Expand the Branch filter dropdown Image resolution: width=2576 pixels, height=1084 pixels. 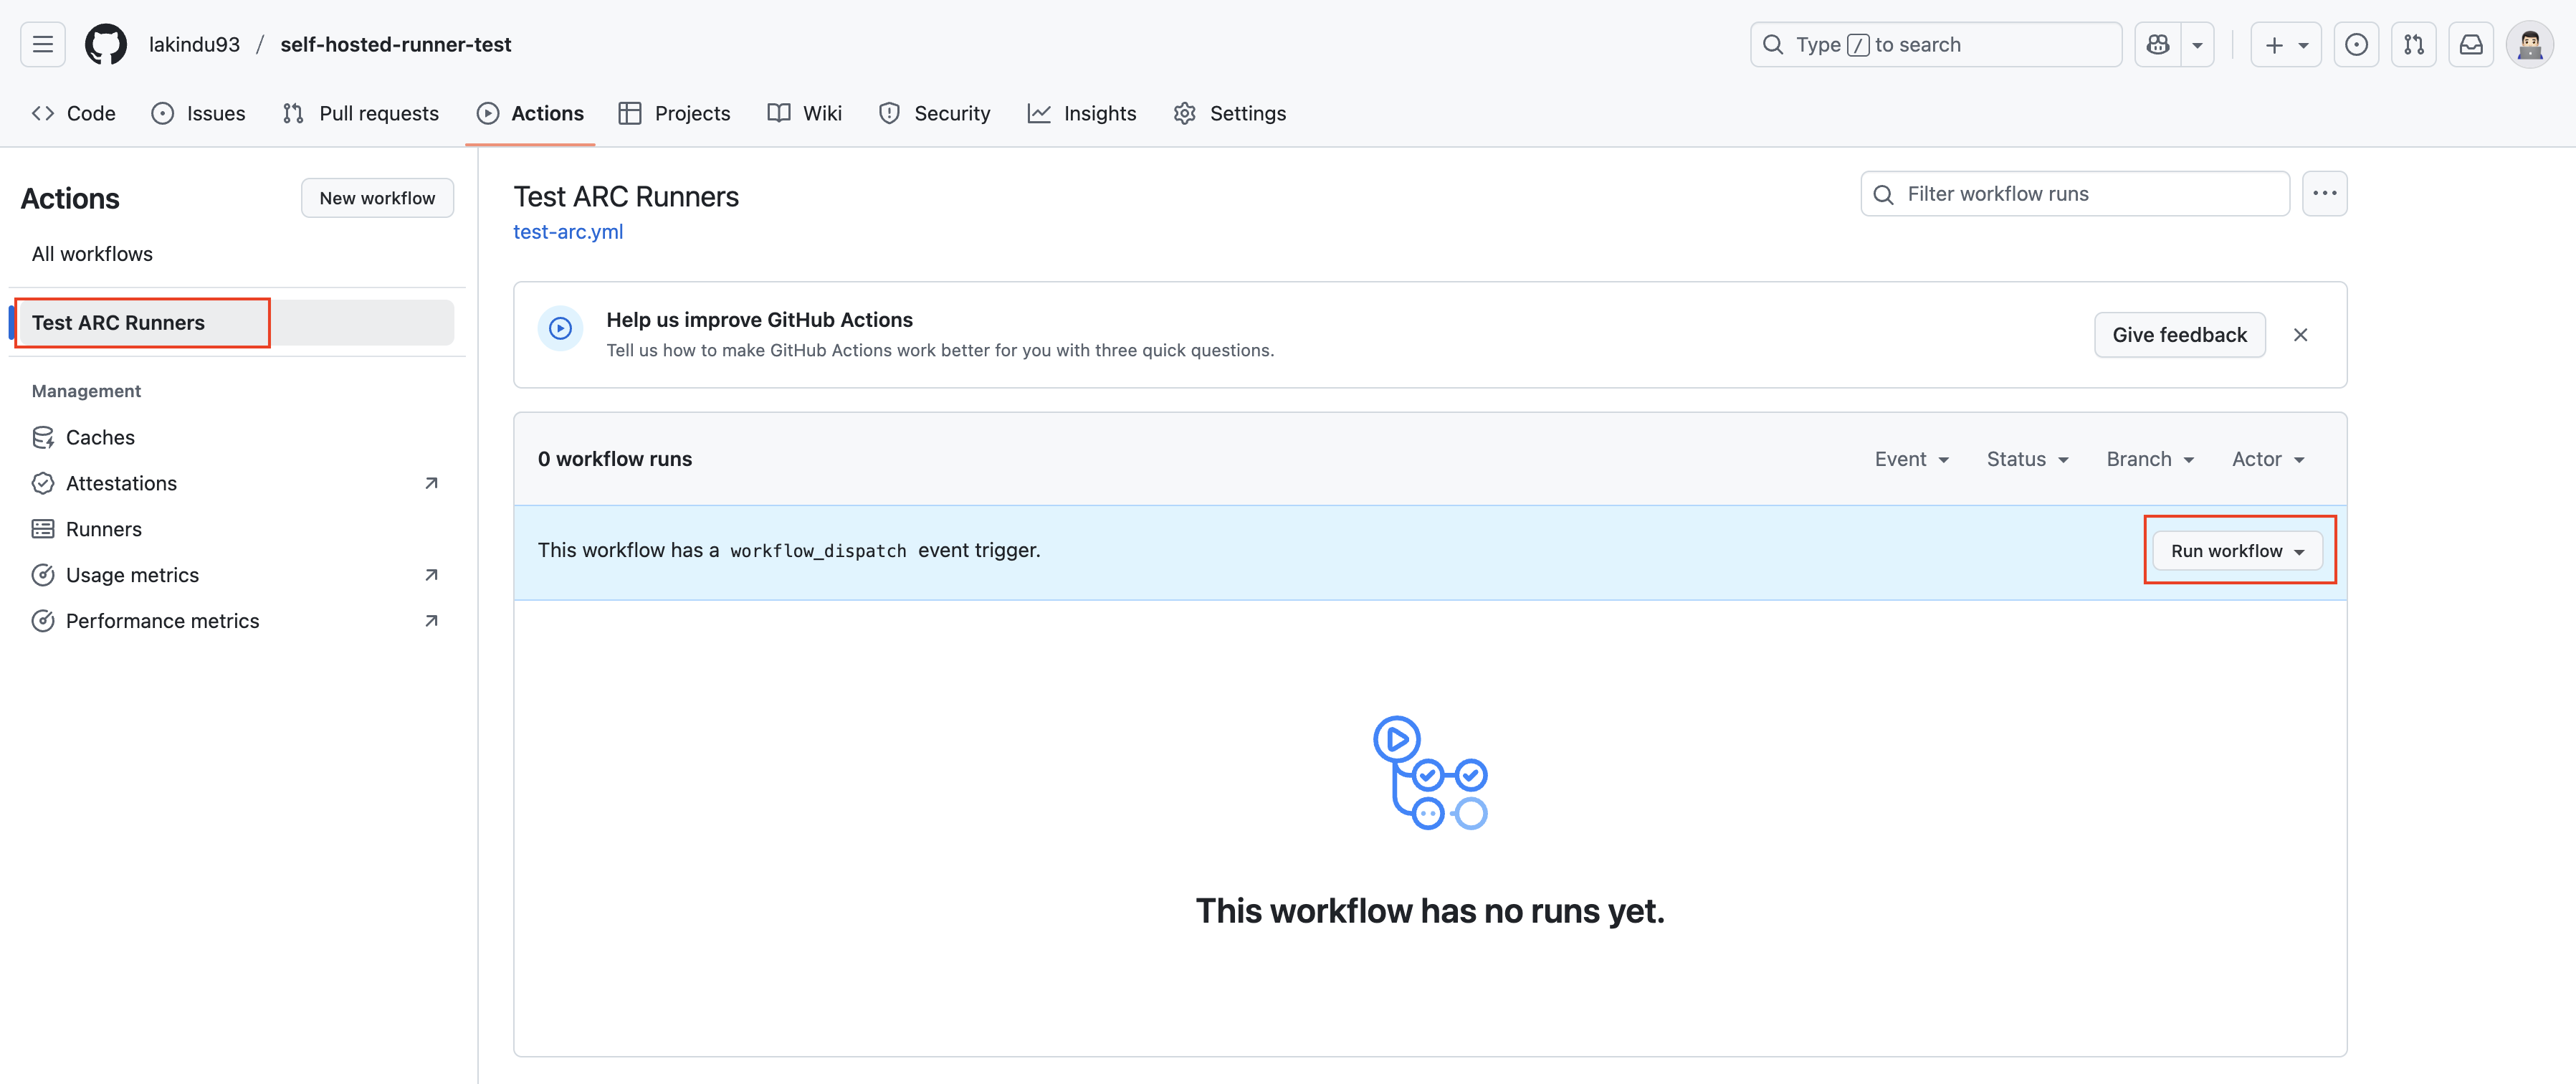coord(2149,459)
